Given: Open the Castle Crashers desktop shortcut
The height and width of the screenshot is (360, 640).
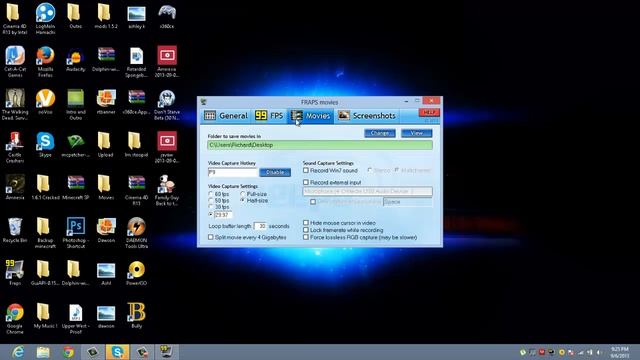Looking at the screenshot, I should tap(15, 147).
